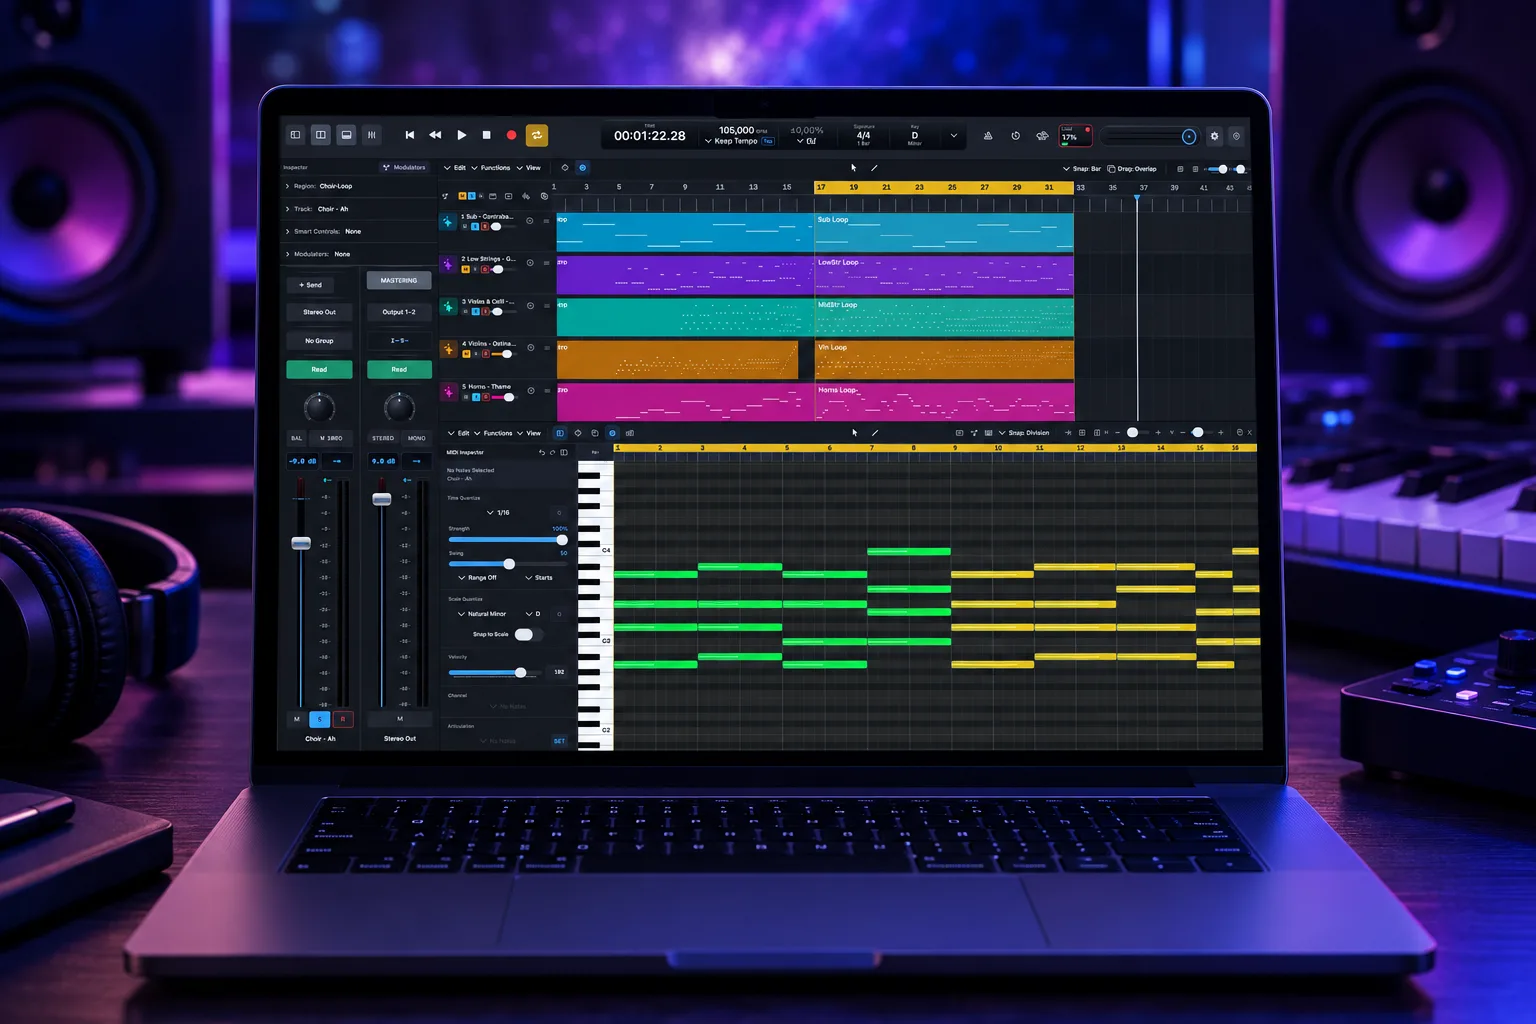
Task: Adjust the Swing slider in MIDI Inspector
Action: (x=508, y=564)
